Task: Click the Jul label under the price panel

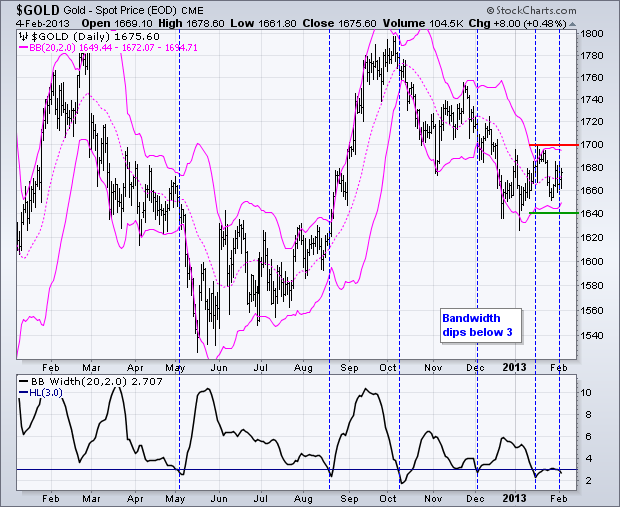Action: 261,368
